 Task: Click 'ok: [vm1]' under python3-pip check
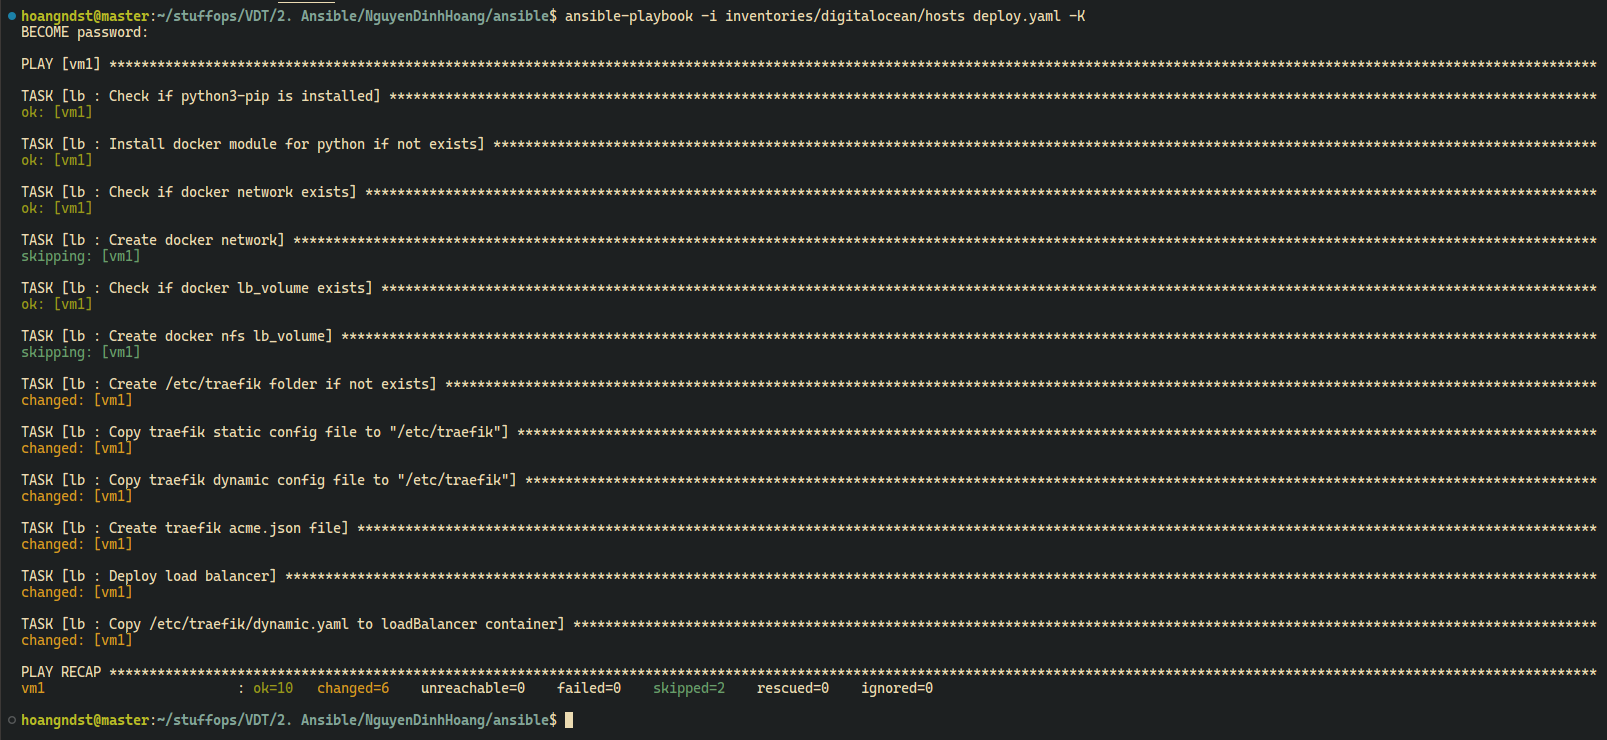[57, 112]
